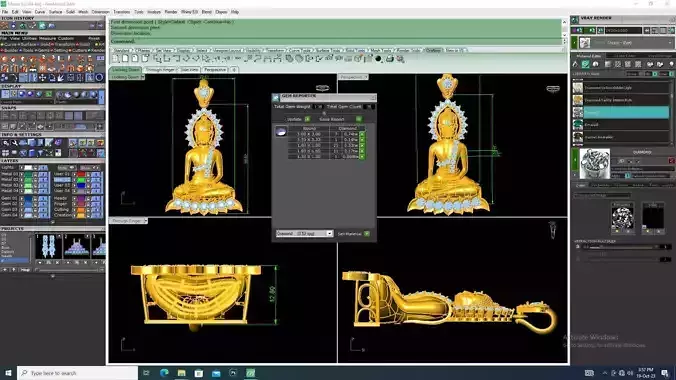Screen dimensions: 676x380
Task: Click the magnifier icon in Info & Settings
Action: (6, 143)
